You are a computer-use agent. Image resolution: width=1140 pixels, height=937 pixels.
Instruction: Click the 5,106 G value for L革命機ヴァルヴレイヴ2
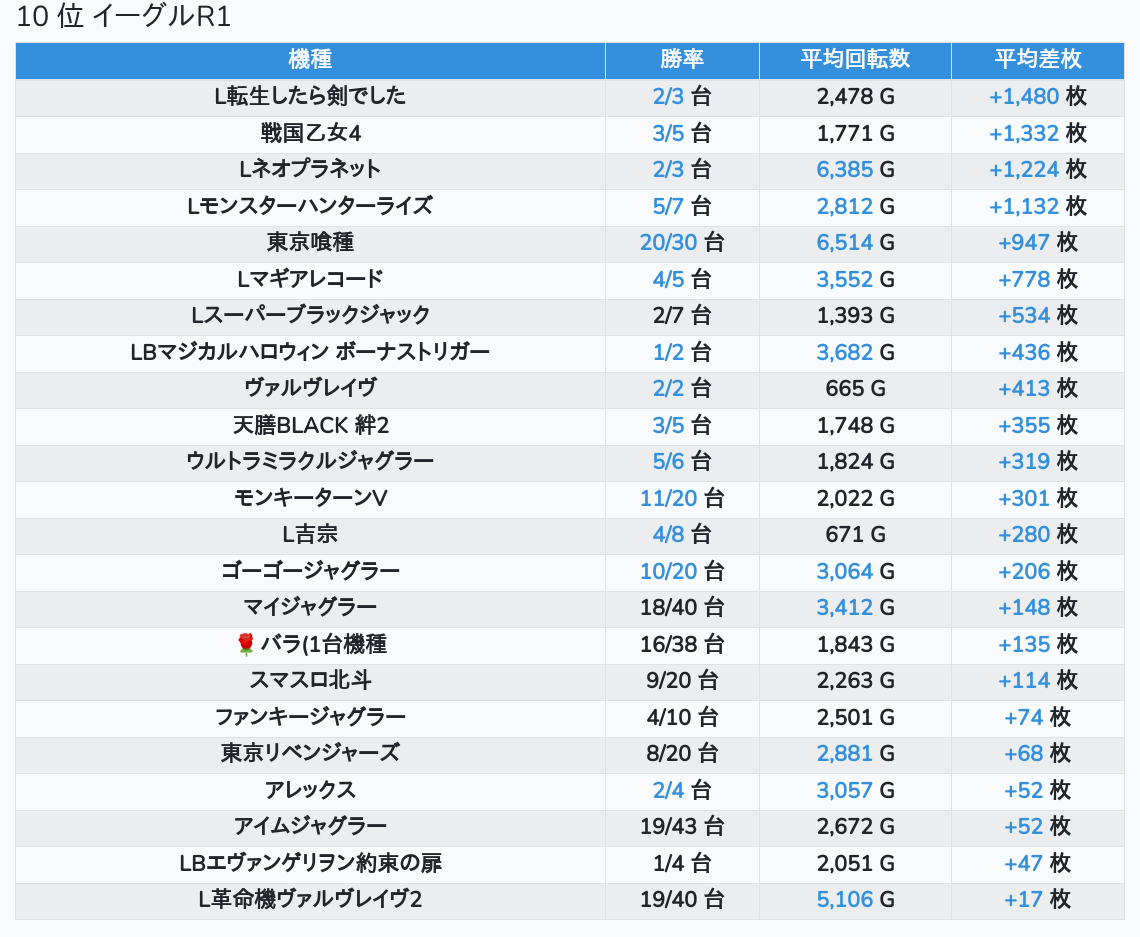(x=845, y=900)
